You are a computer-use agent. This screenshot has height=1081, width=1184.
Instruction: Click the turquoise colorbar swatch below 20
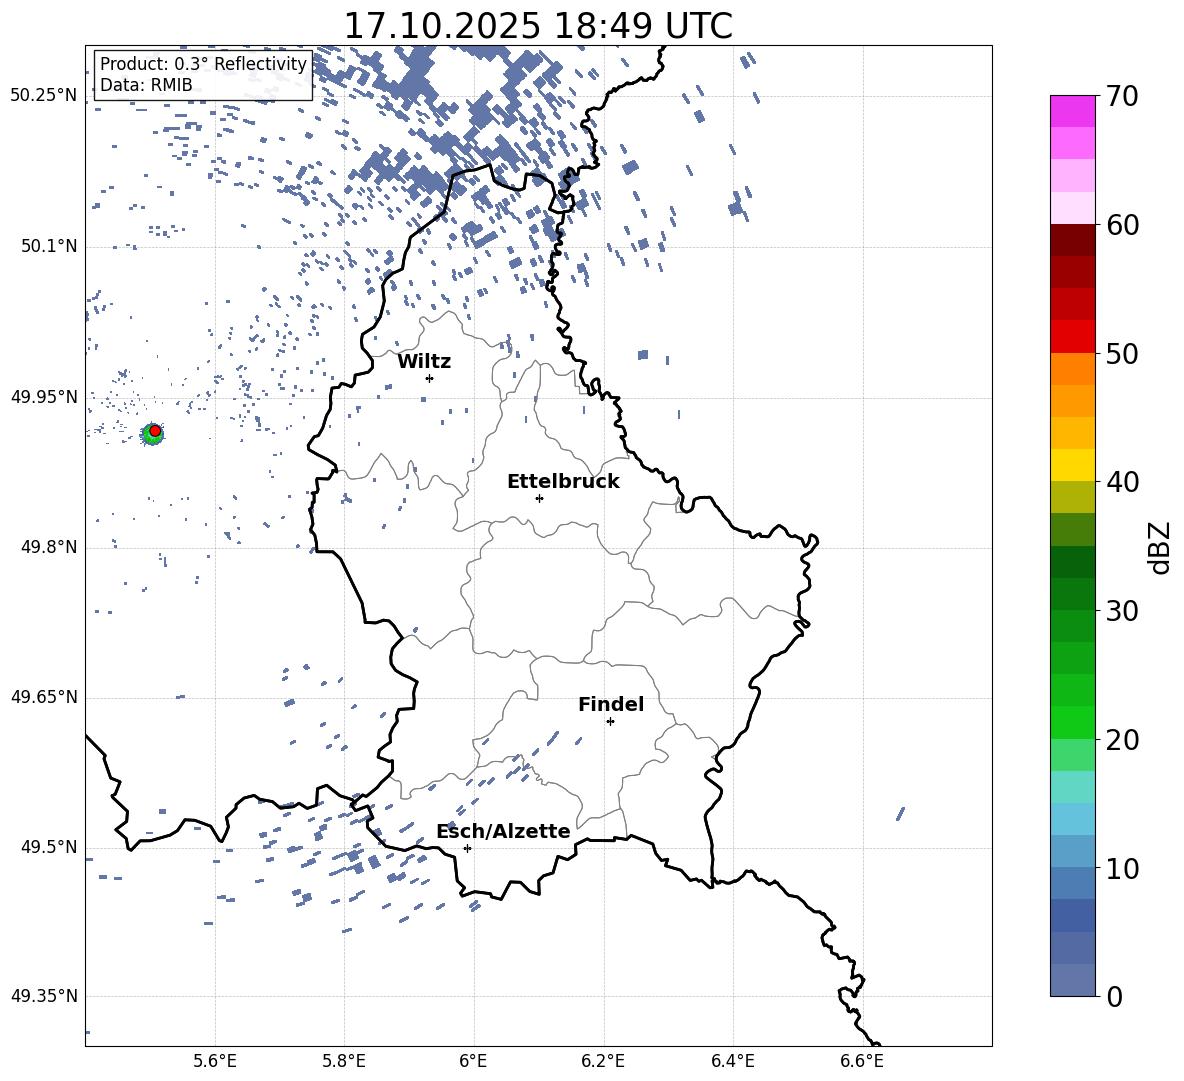[x=1072, y=787]
